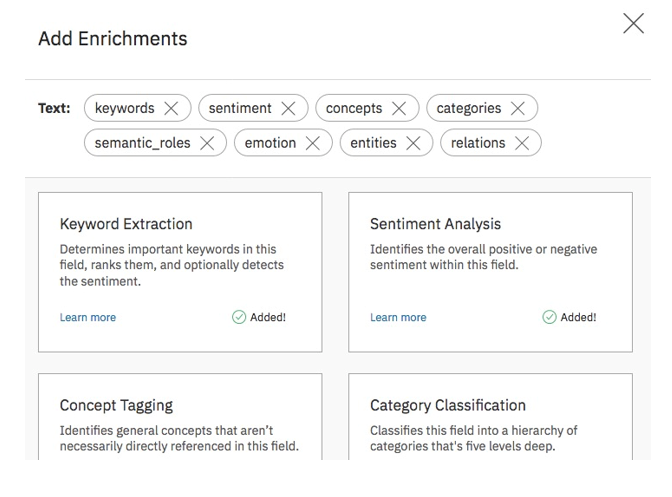672x497 pixels.
Task: Remove the keywords enrichment tag
Action: pyautogui.click(x=171, y=108)
